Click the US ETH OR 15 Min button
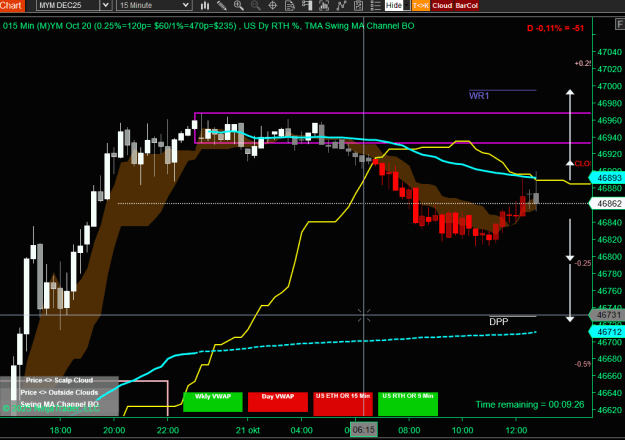This screenshot has height=440, width=625. click(343, 404)
